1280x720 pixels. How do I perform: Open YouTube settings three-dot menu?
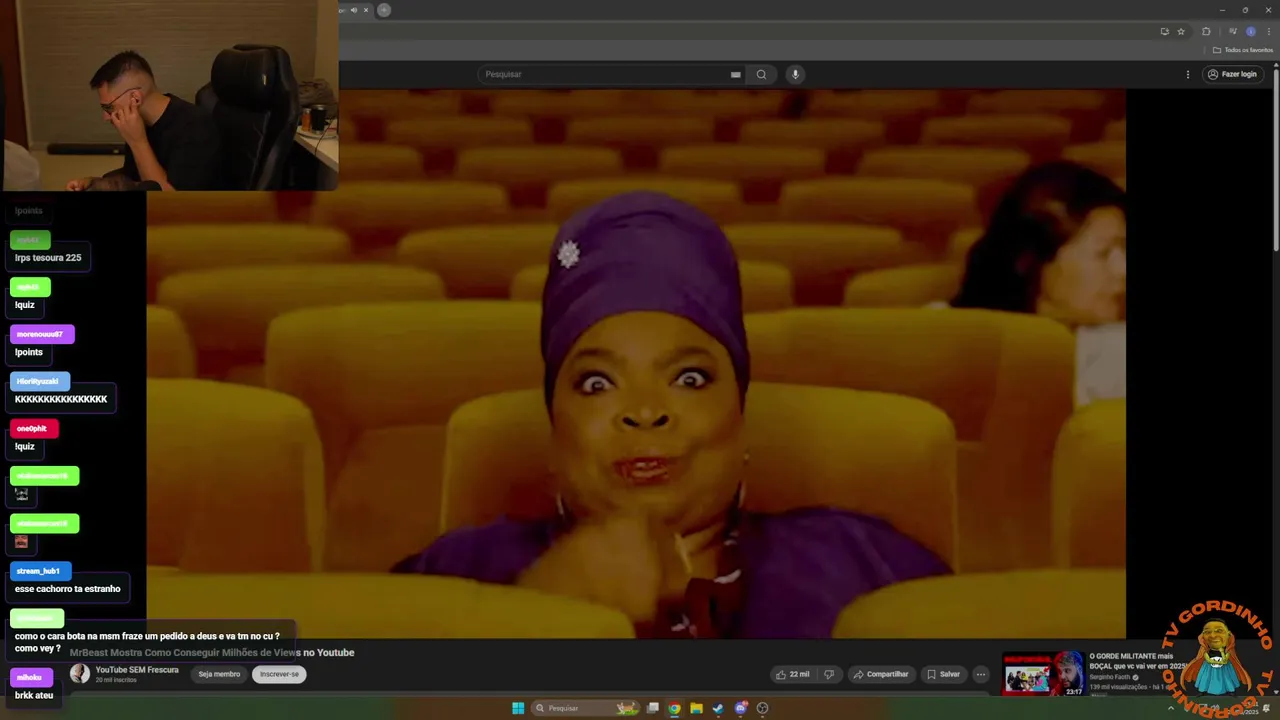pyautogui.click(x=1188, y=74)
